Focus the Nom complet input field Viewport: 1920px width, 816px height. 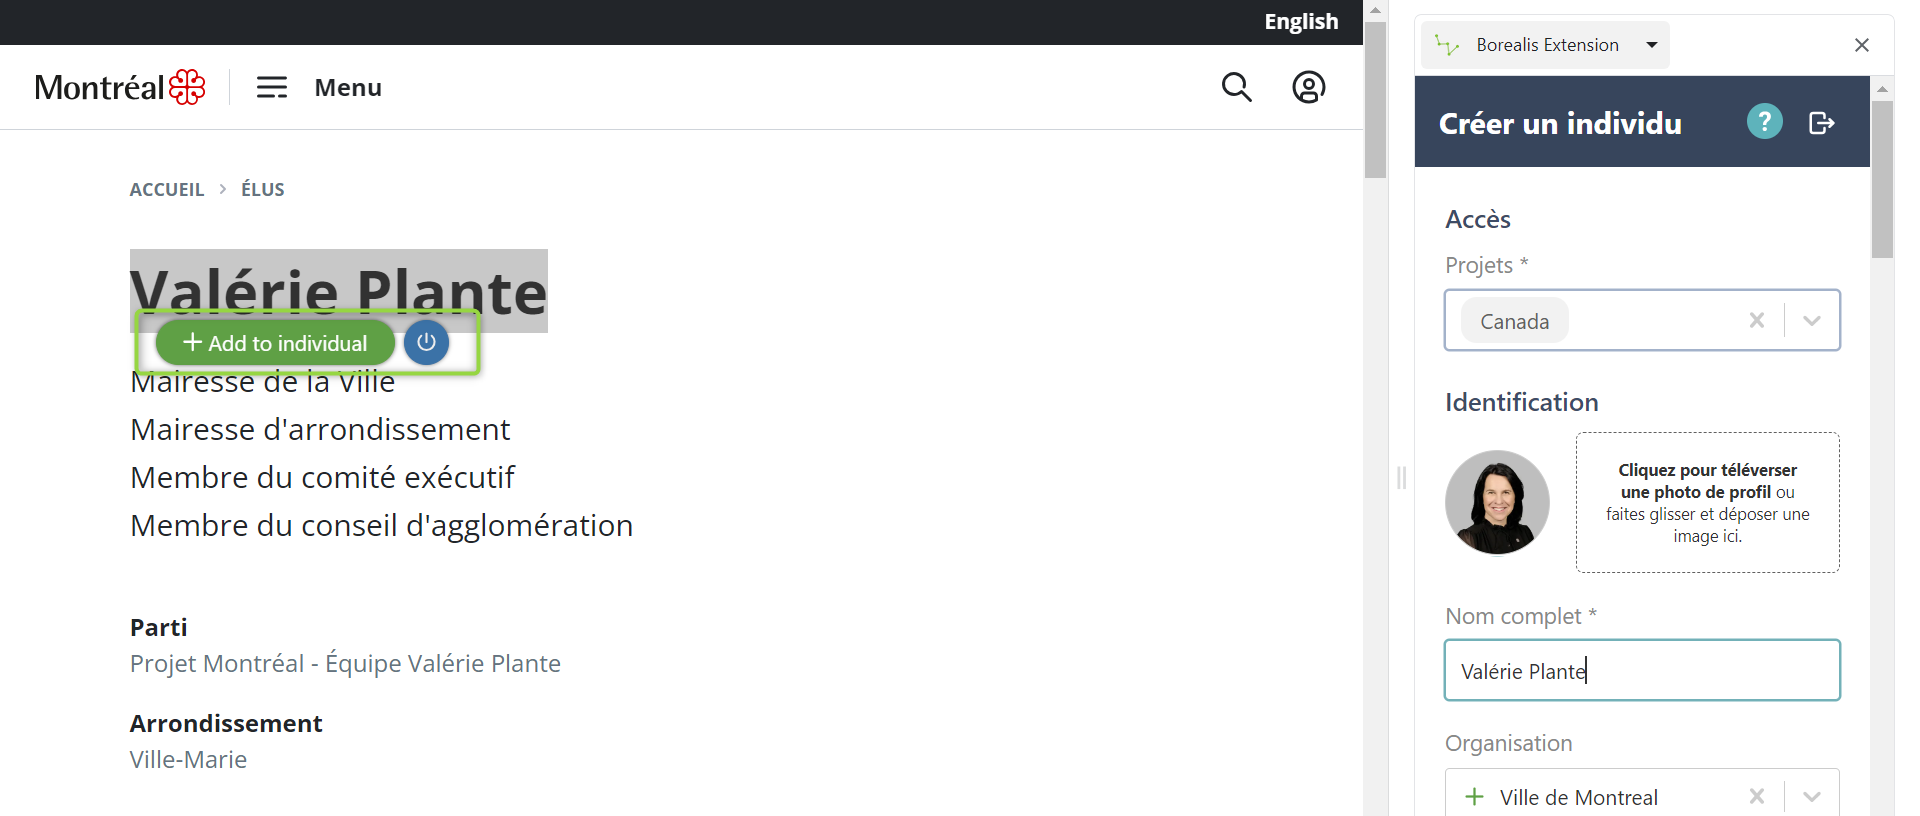pos(1641,670)
